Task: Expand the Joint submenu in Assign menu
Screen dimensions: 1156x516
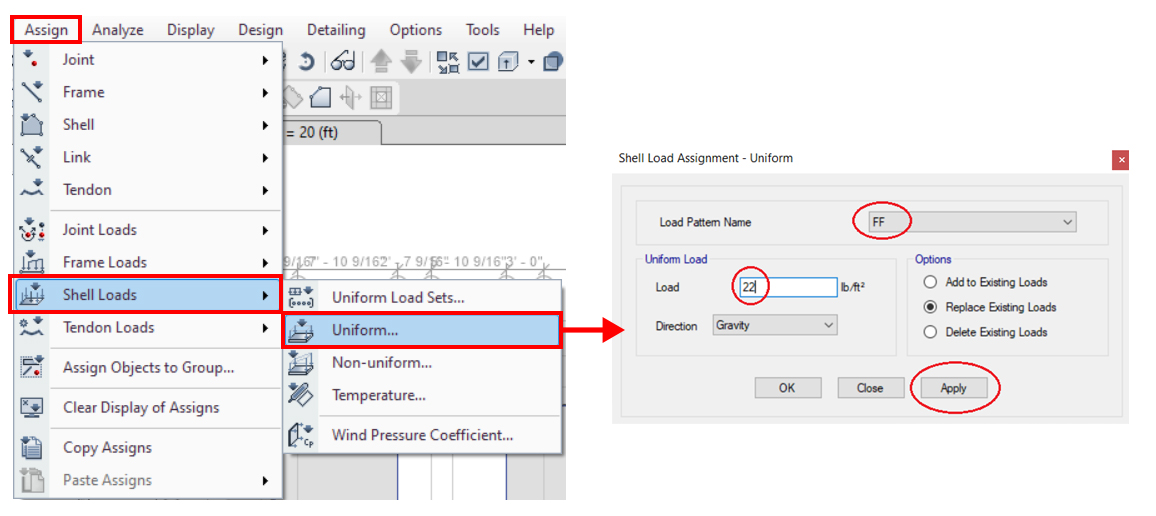Action: click(147, 60)
